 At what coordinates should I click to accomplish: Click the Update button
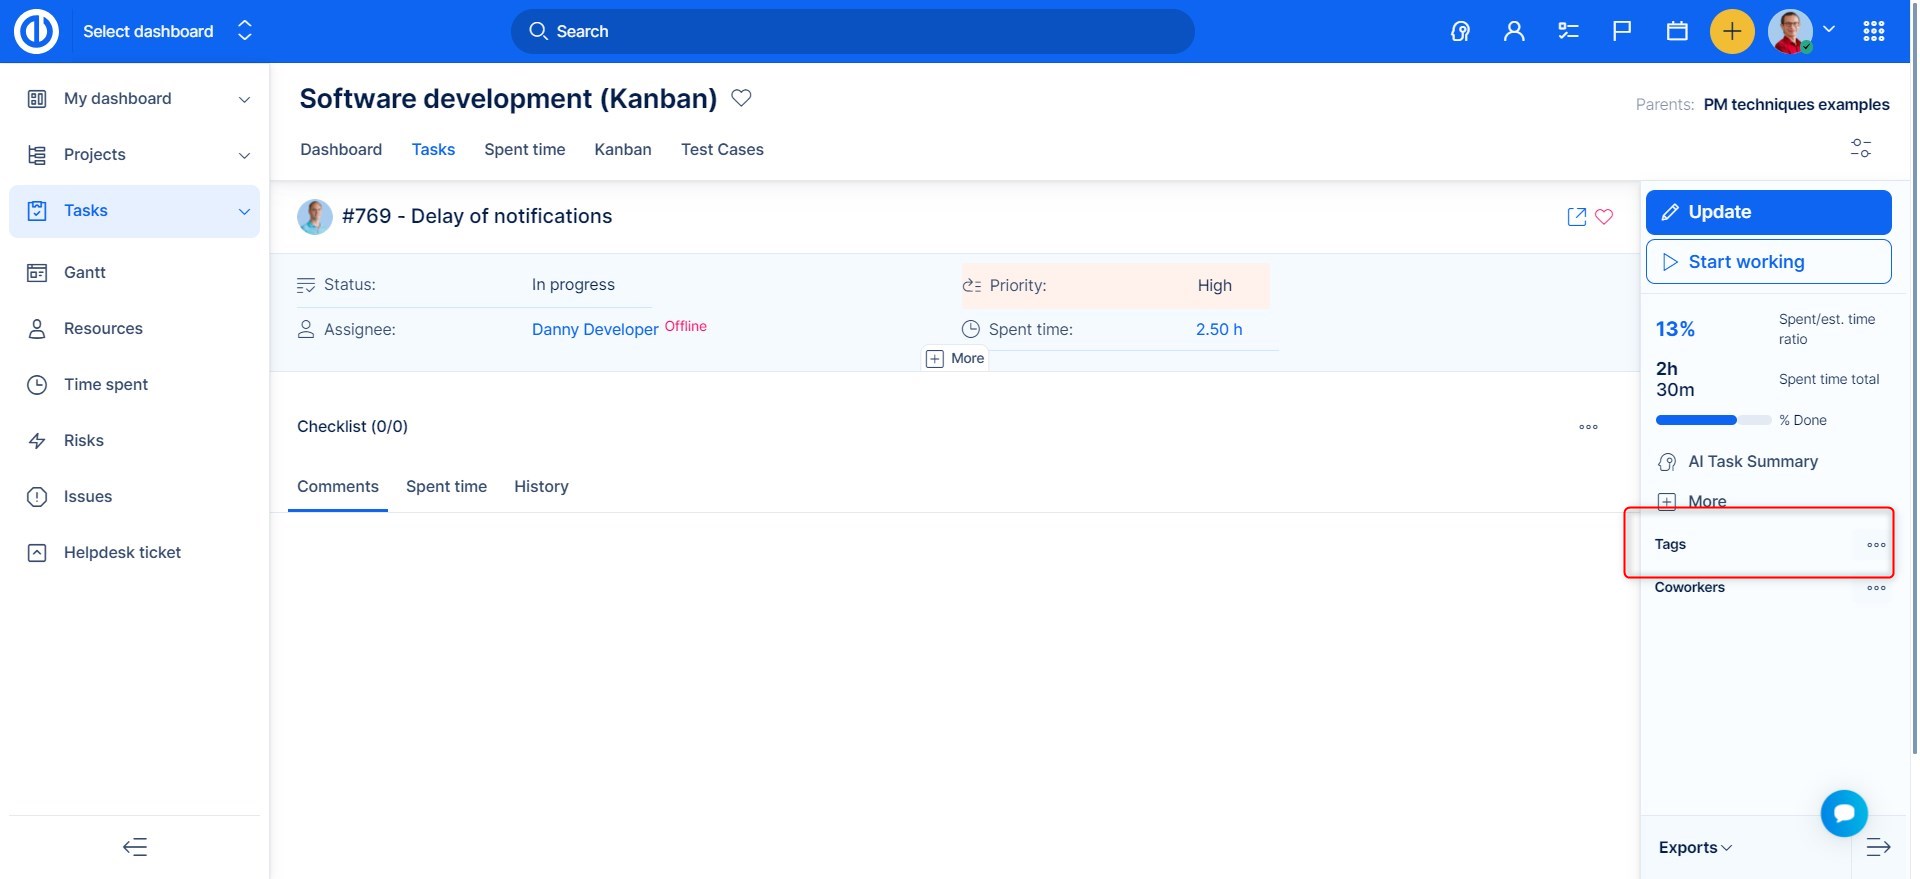pyautogui.click(x=1768, y=212)
